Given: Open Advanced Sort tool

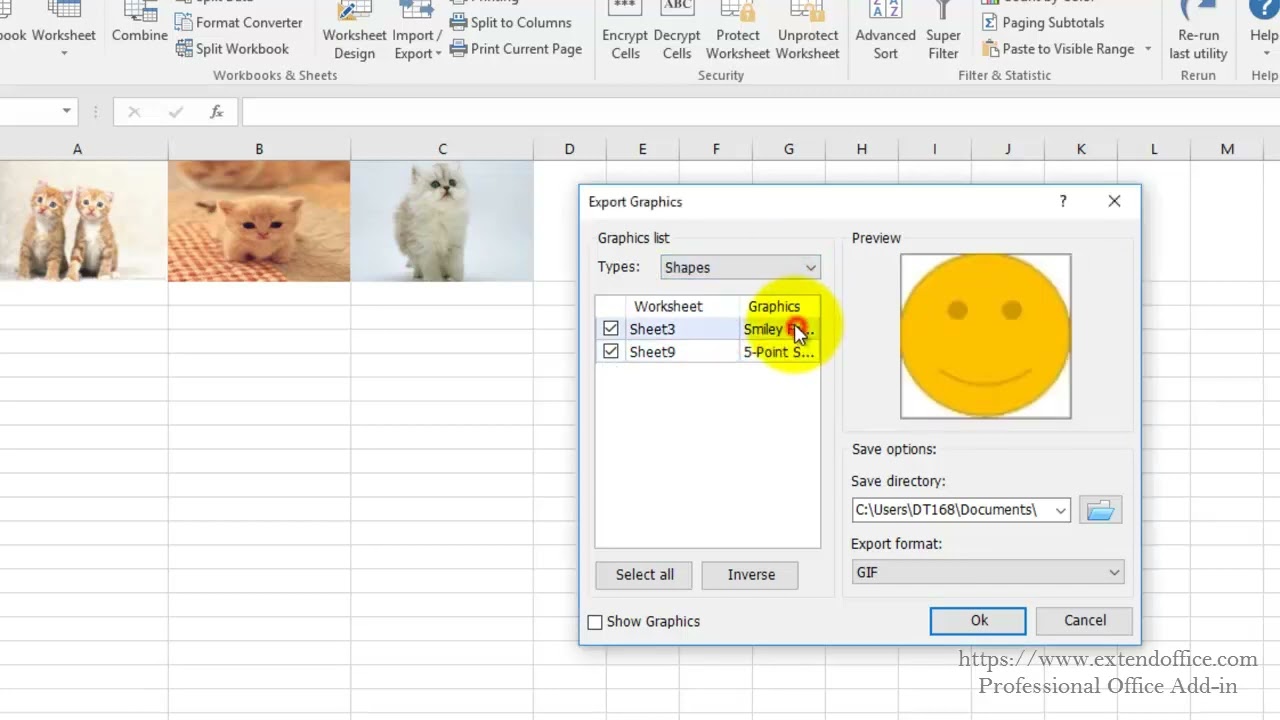Looking at the screenshot, I should [885, 32].
